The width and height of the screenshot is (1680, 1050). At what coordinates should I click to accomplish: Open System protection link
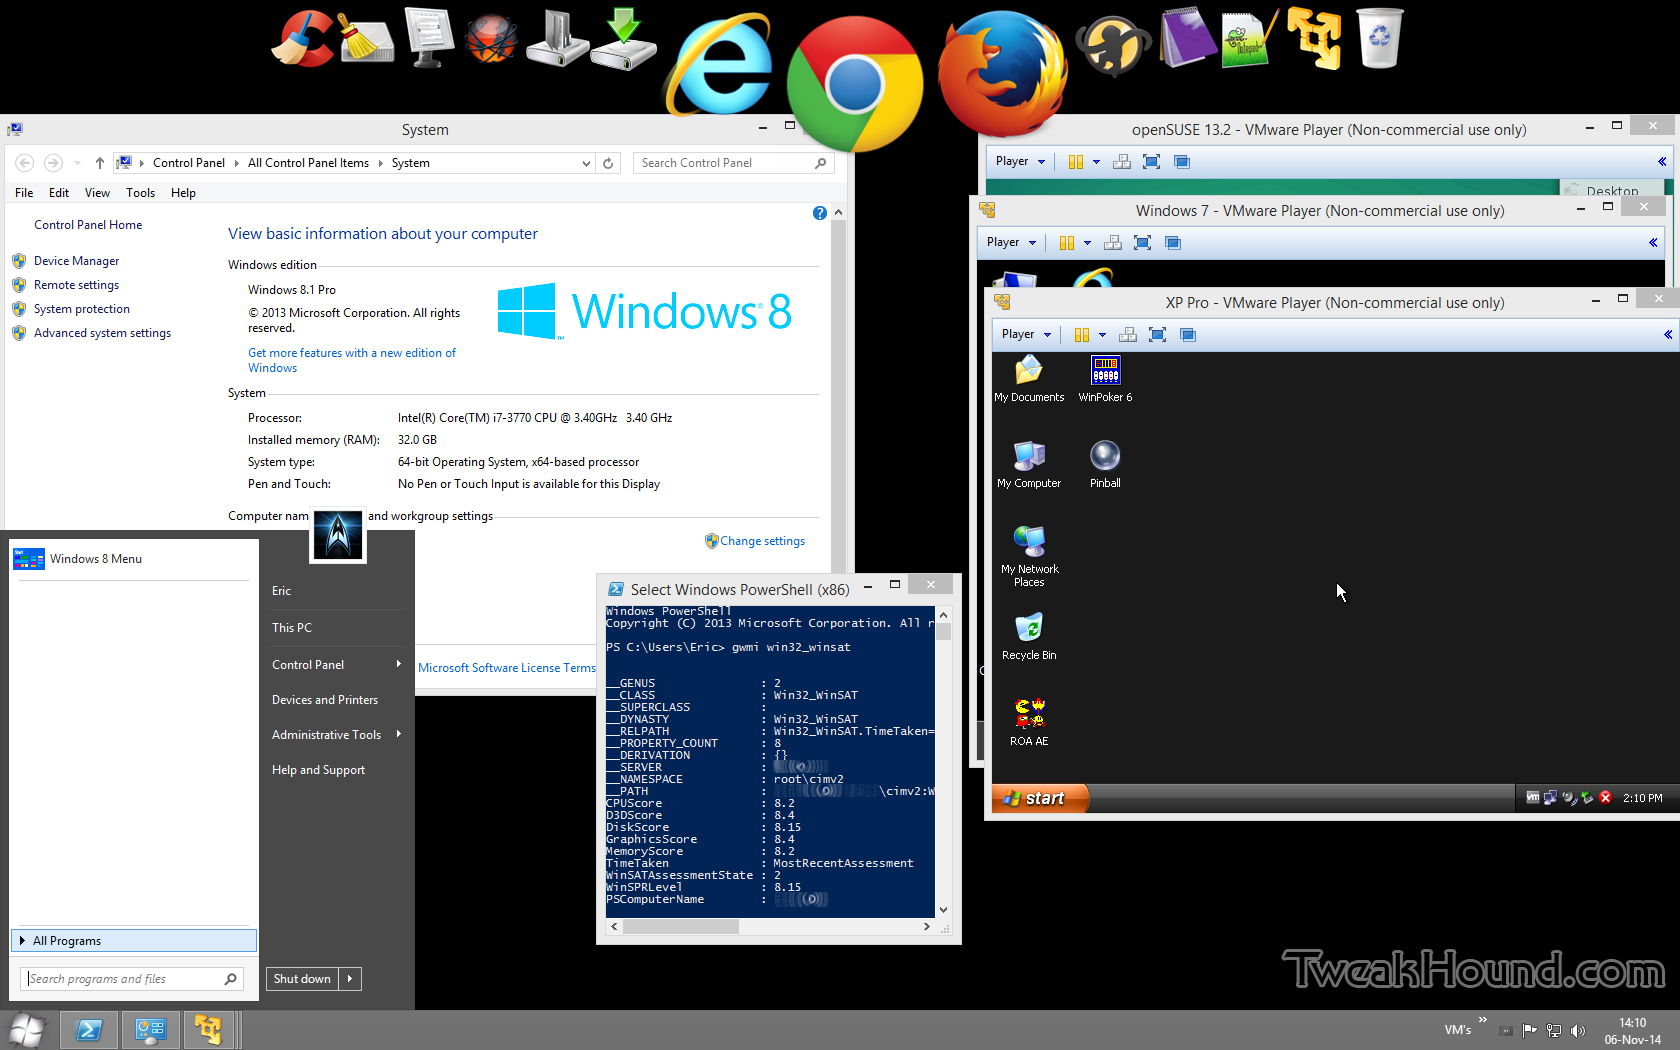click(x=82, y=309)
